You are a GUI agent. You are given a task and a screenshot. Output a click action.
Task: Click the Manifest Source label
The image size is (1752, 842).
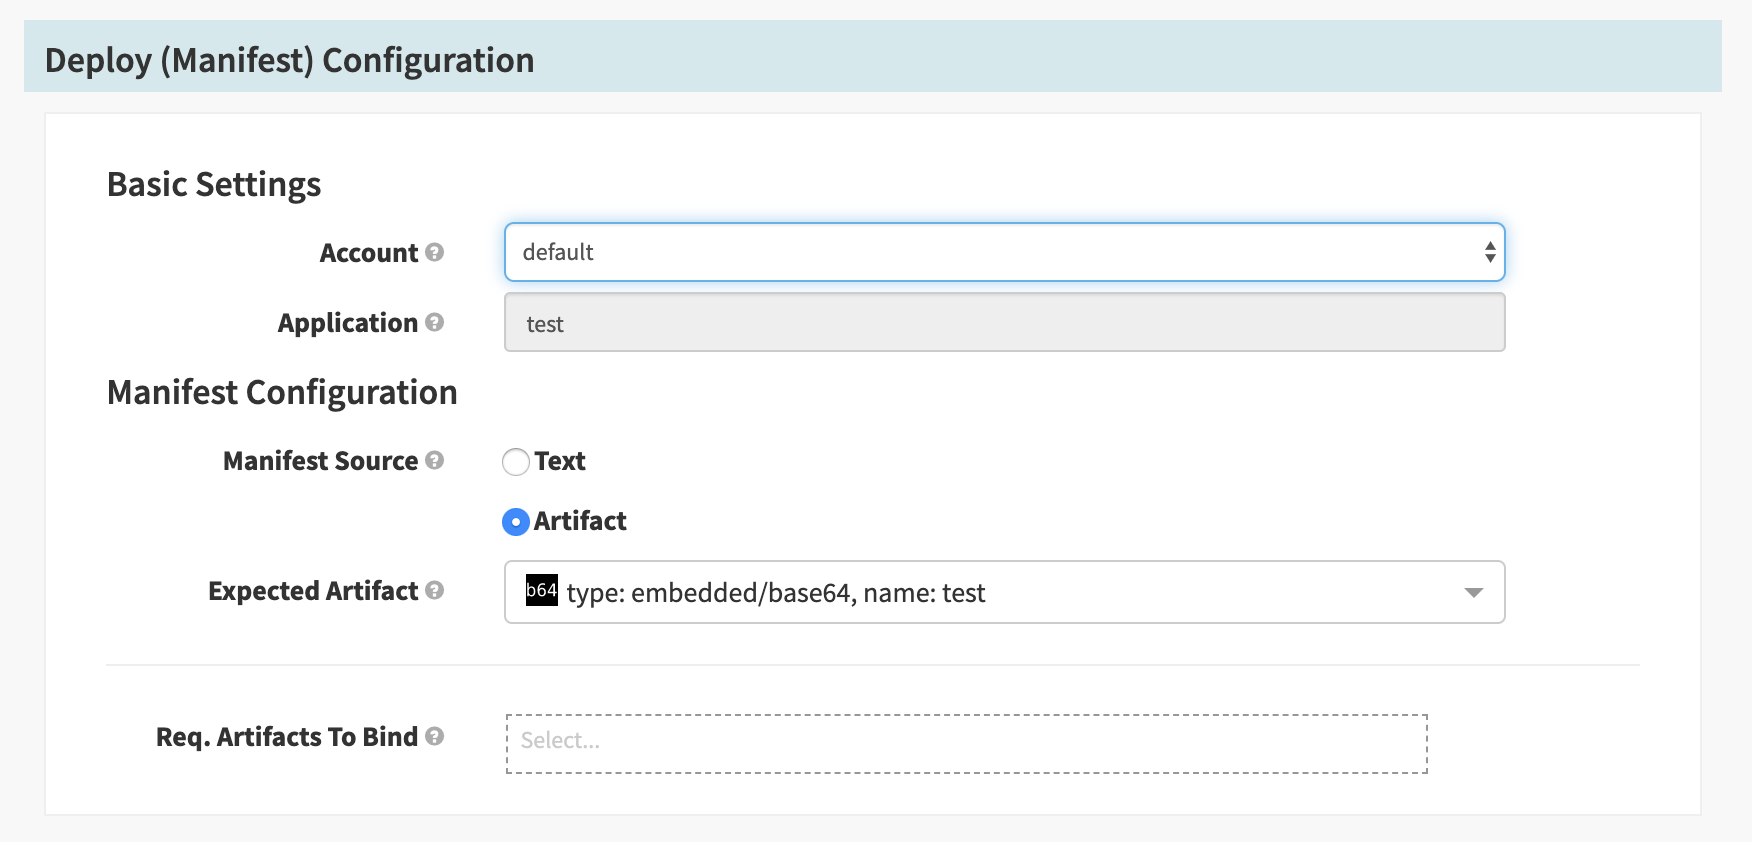[321, 461]
